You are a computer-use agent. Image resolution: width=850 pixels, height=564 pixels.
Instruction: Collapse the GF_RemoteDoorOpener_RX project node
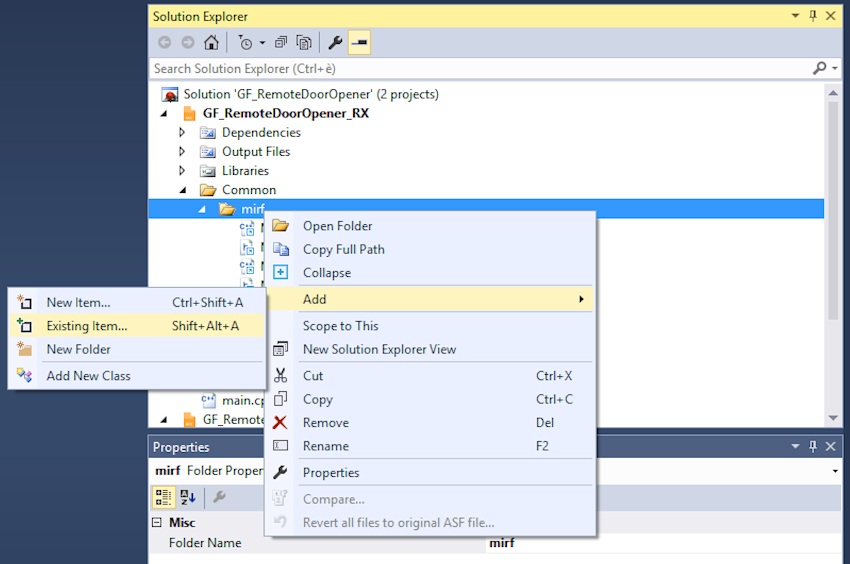(164, 113)
